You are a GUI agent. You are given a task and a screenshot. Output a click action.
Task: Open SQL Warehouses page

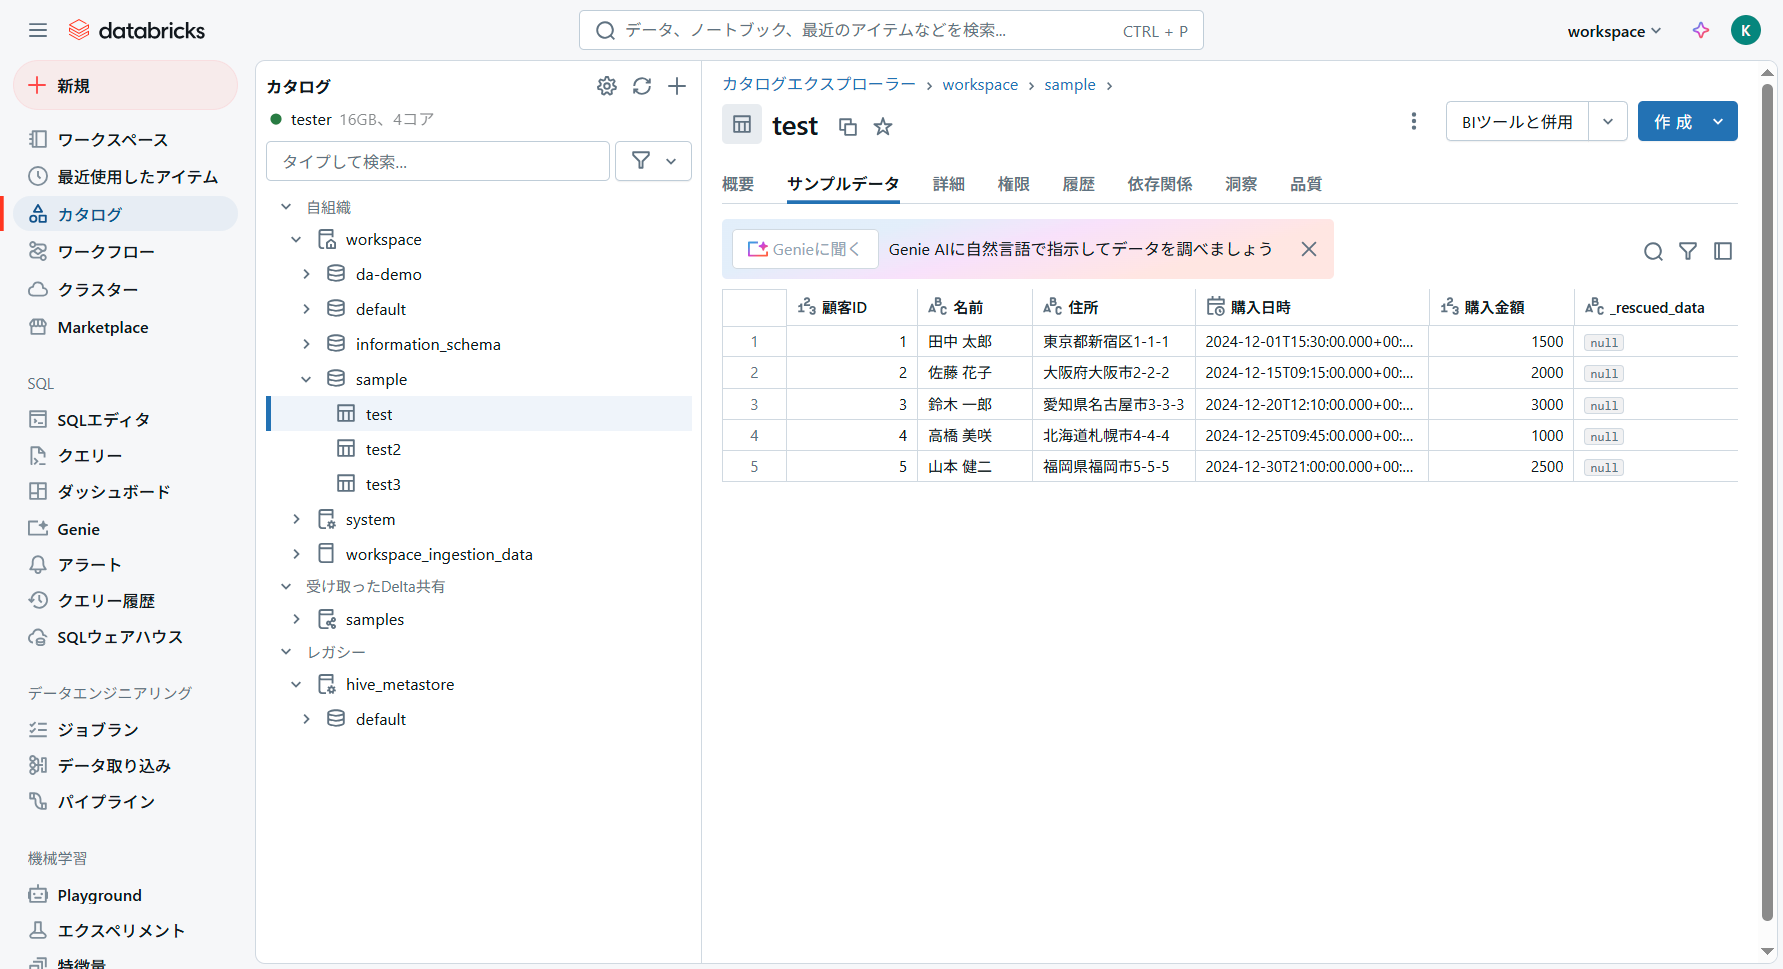point(125,636)
